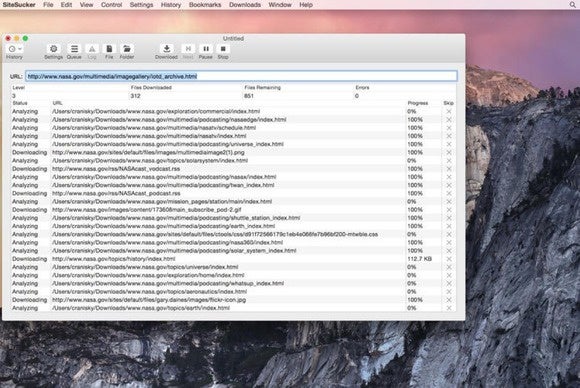Open the Control menu
The image size is (580, 388).
(x=111, y=5)
